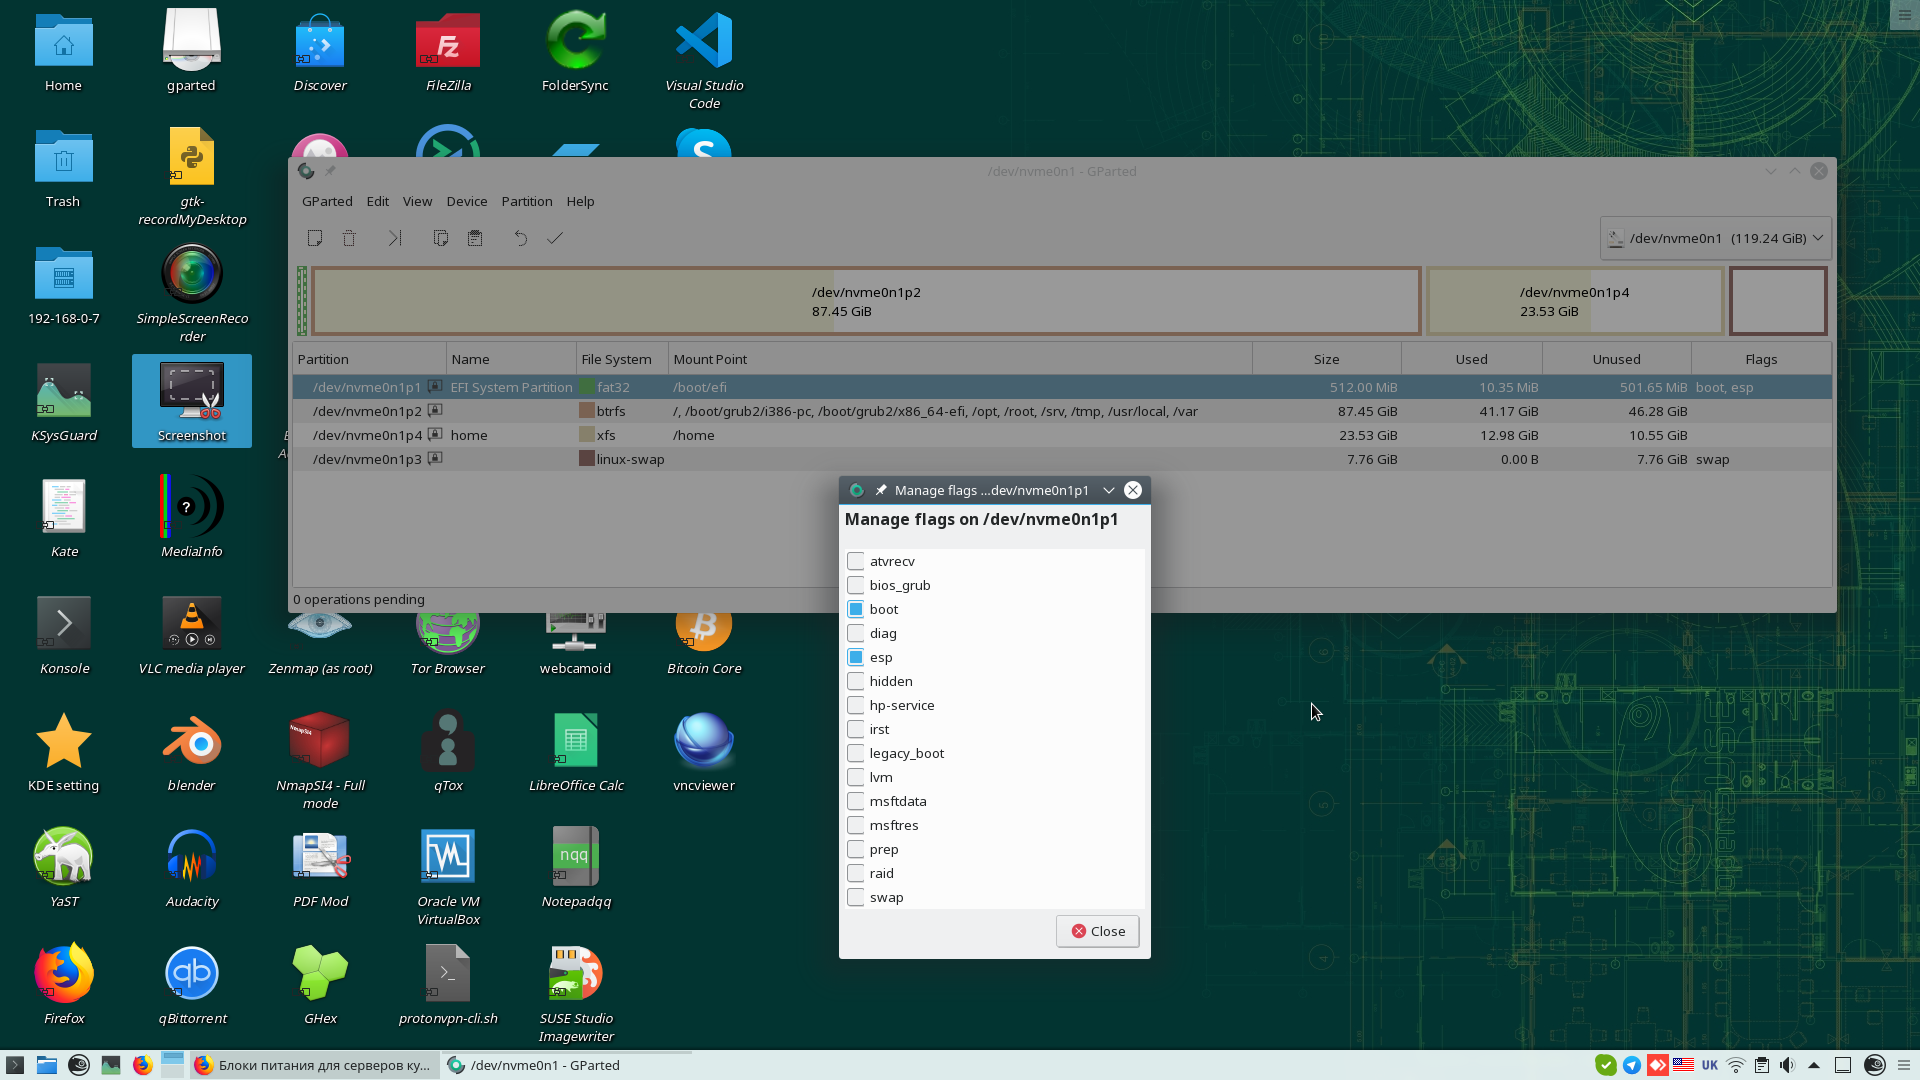Open the Device menu

tap(466, 201)
